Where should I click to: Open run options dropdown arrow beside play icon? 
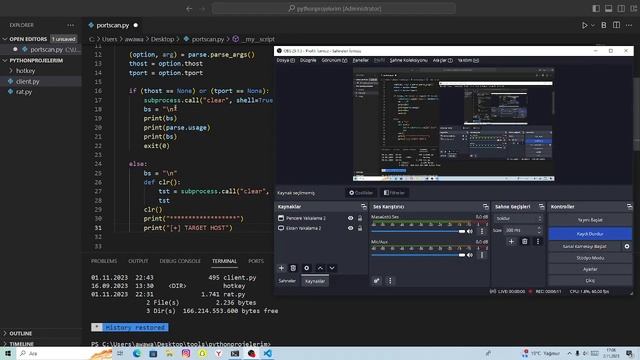[593, 25]
